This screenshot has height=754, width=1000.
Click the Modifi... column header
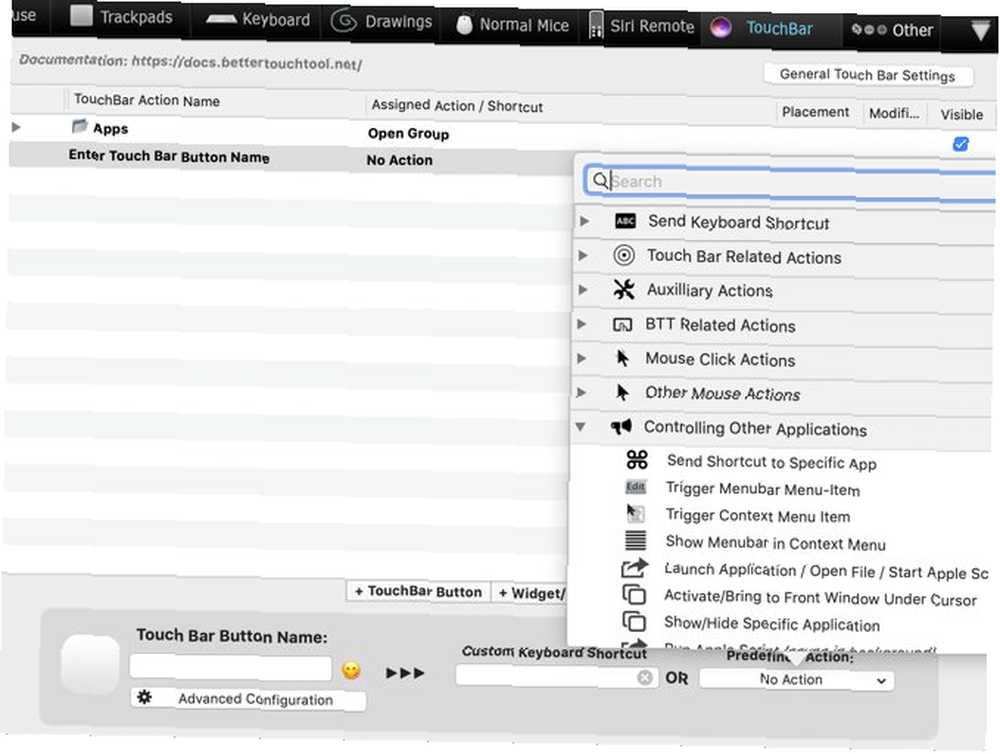pos(893,114)
